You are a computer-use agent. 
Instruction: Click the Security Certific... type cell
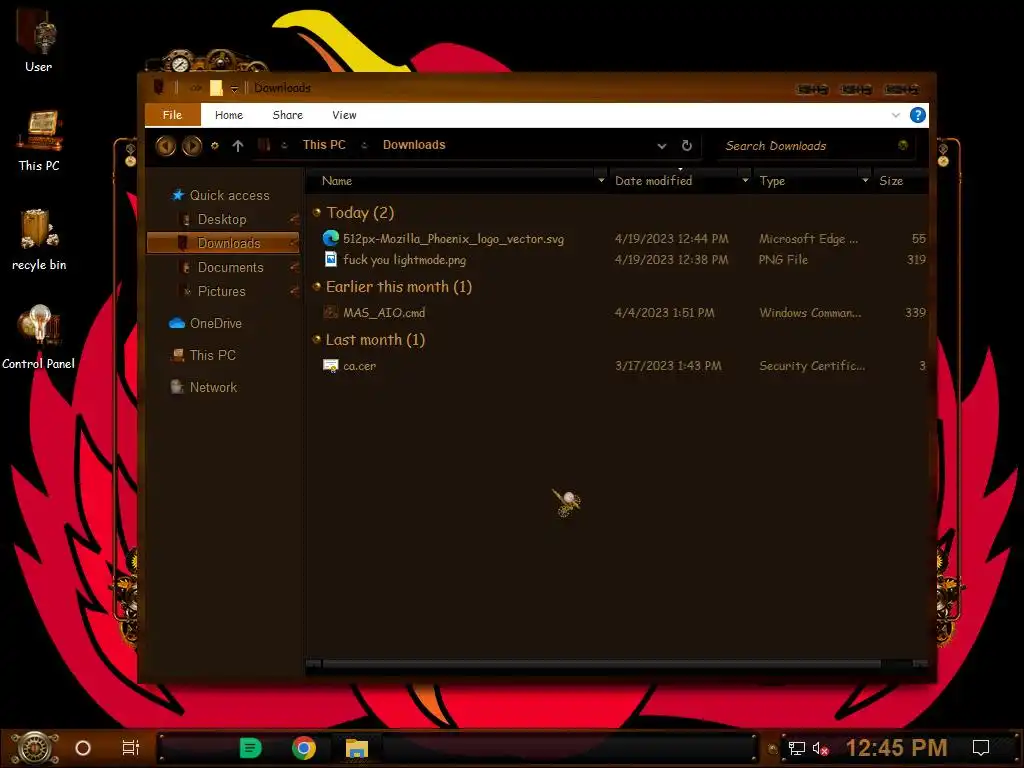[812, 366]
